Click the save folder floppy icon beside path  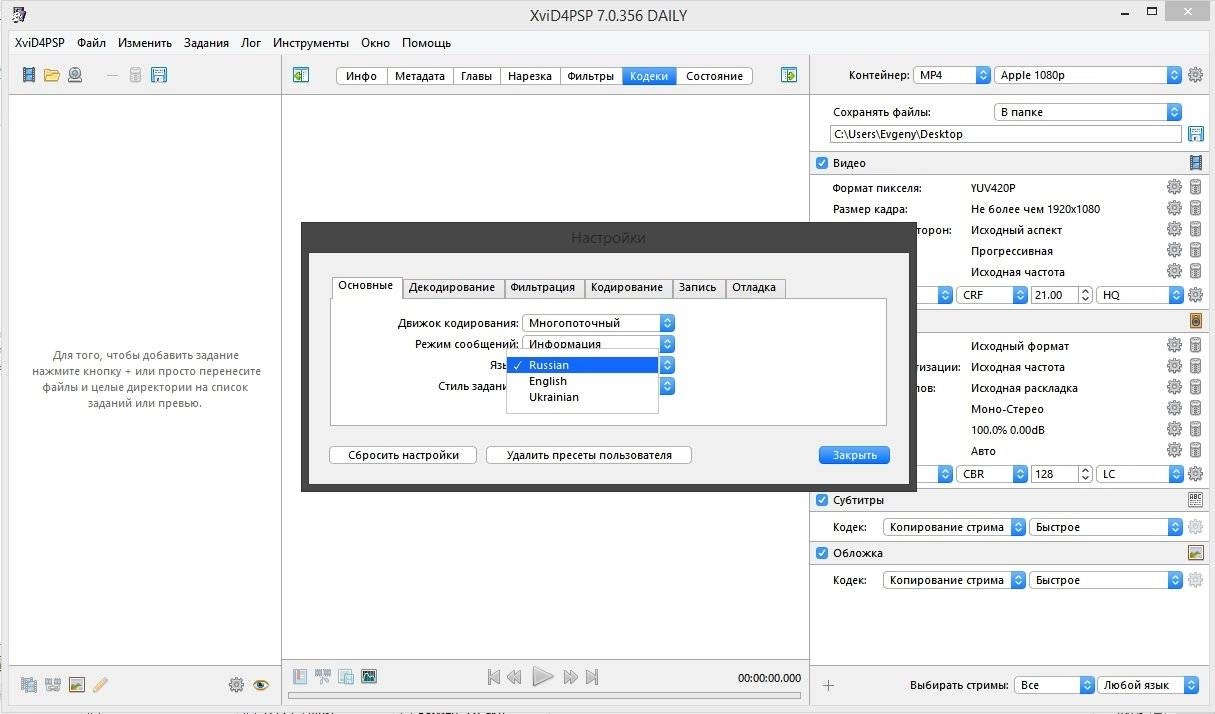tap(1195, 134)
